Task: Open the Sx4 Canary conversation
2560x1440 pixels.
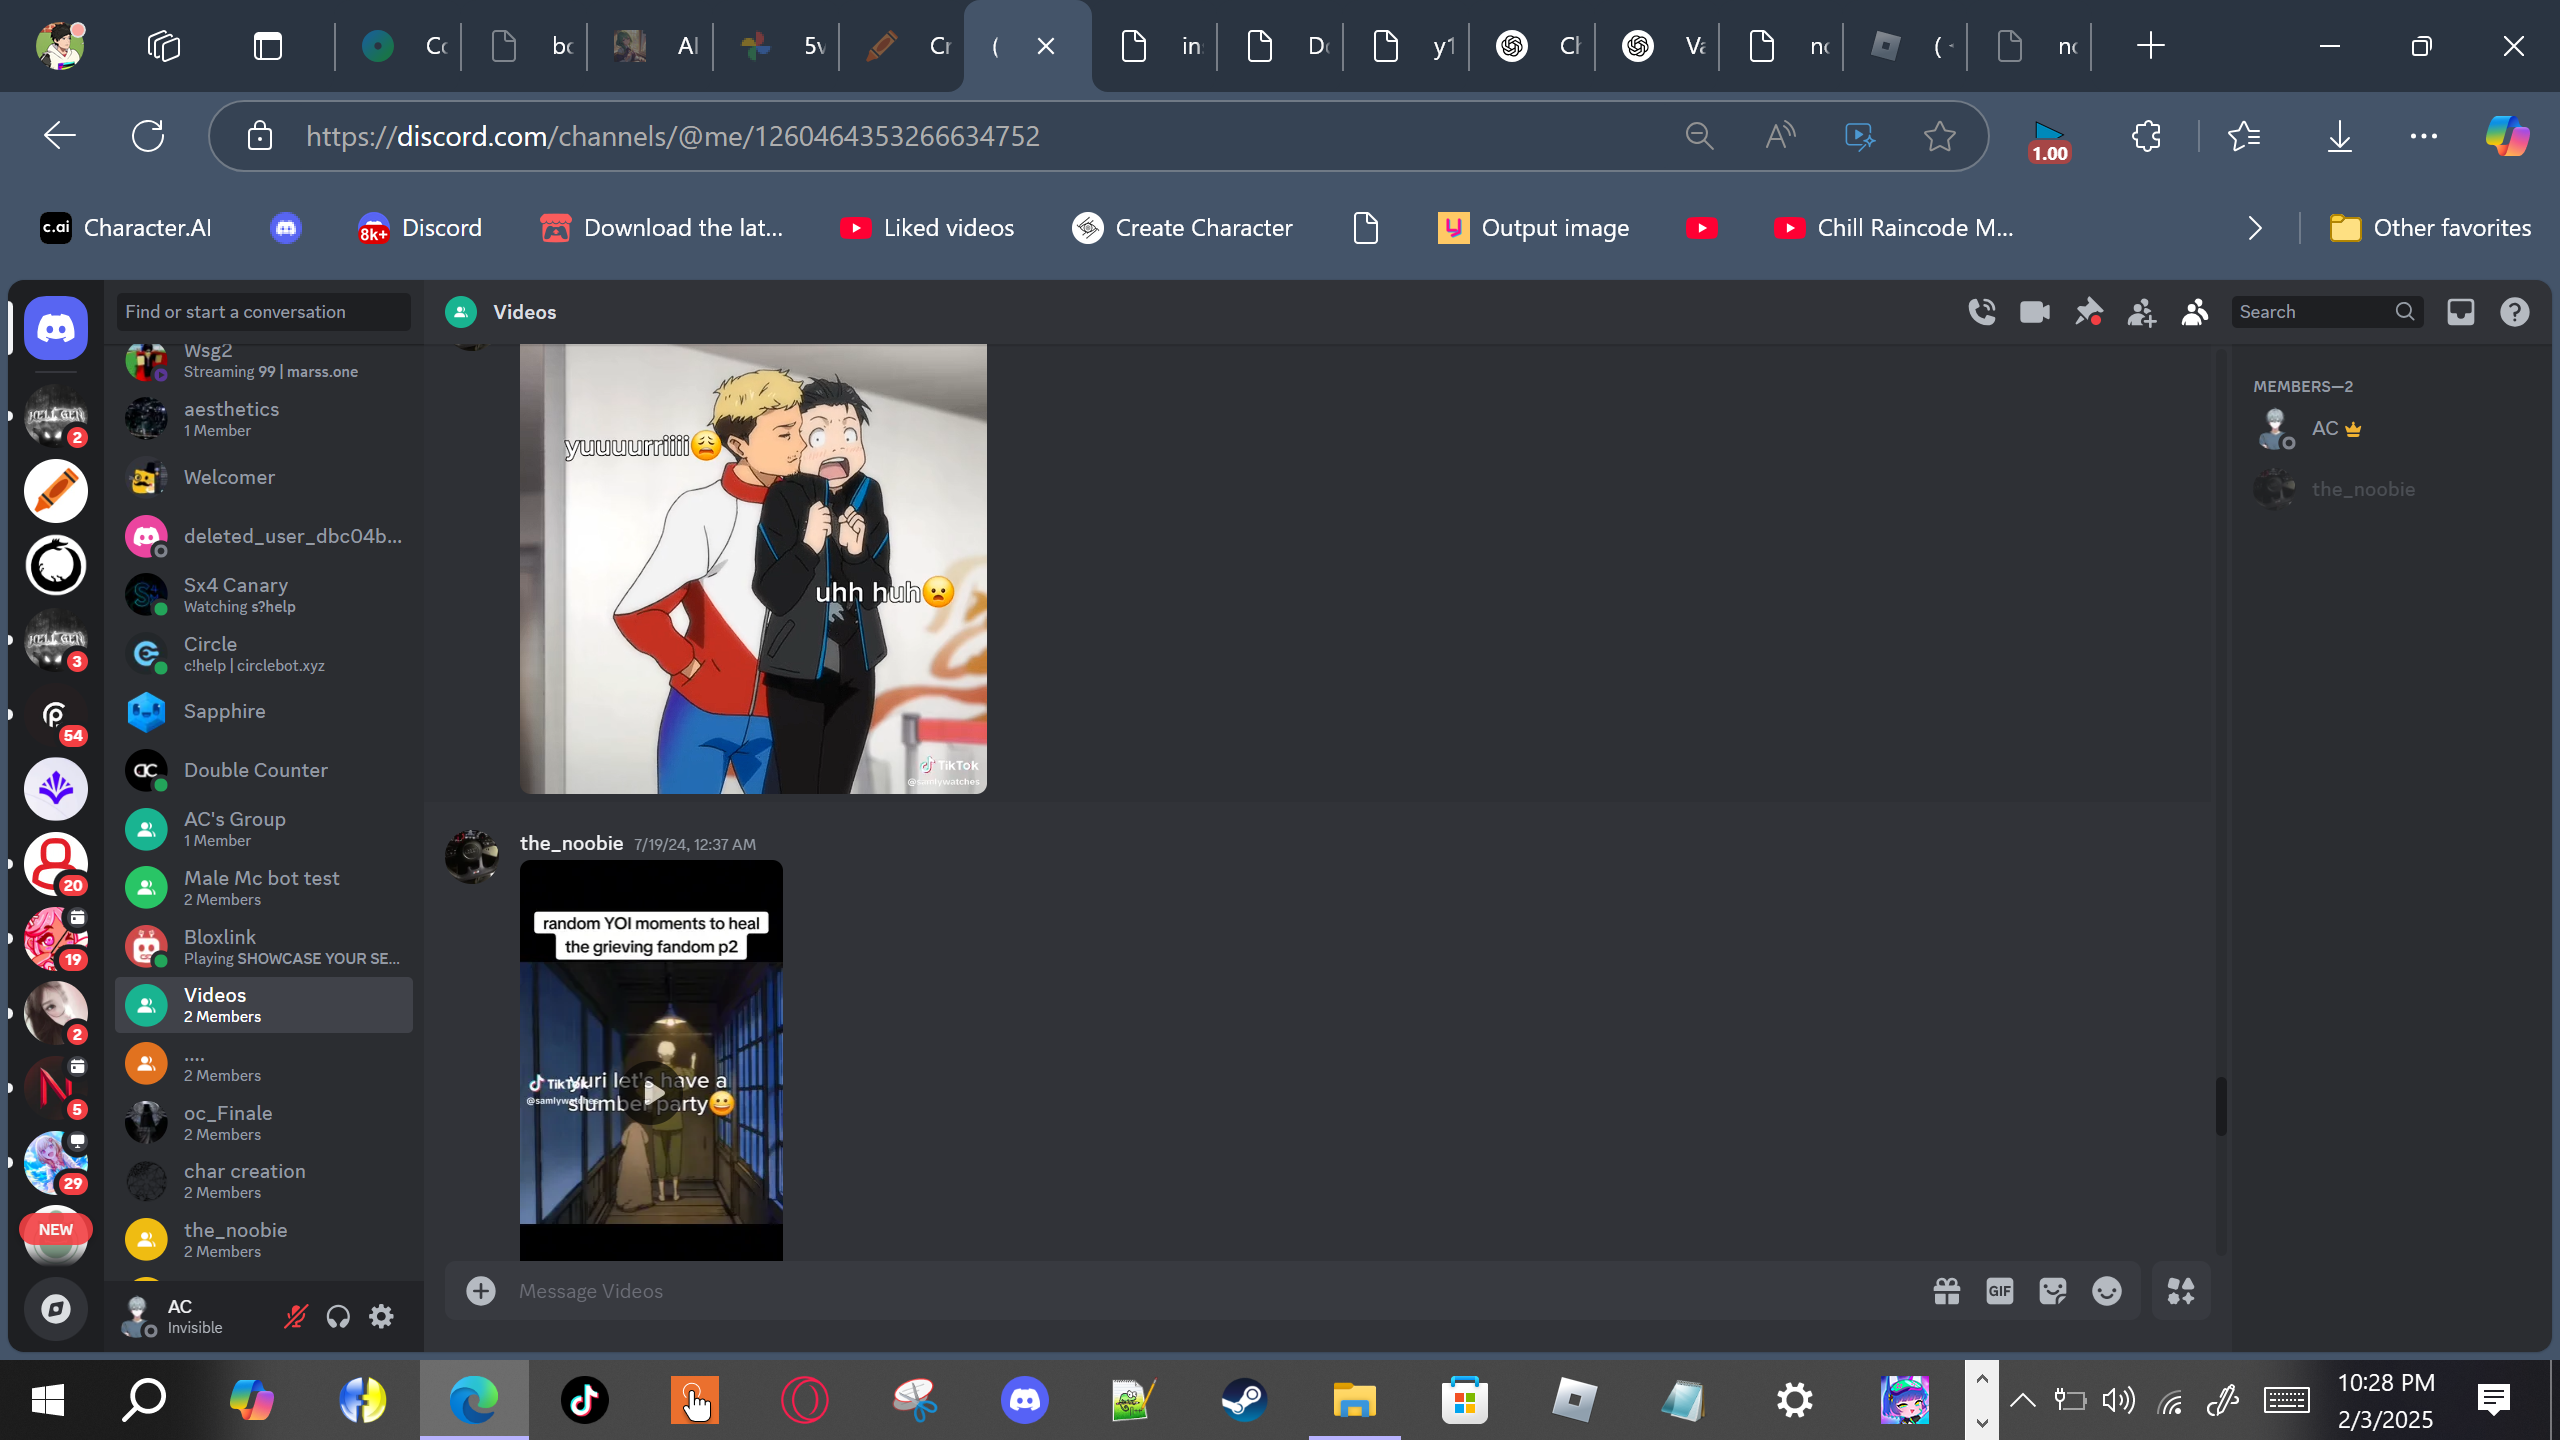Action: 264,595
